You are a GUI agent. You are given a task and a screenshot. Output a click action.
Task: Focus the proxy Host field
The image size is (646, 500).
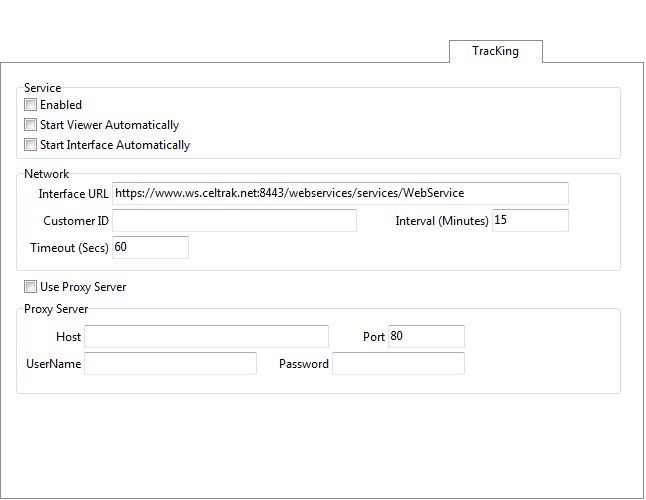tap(206, 336)
